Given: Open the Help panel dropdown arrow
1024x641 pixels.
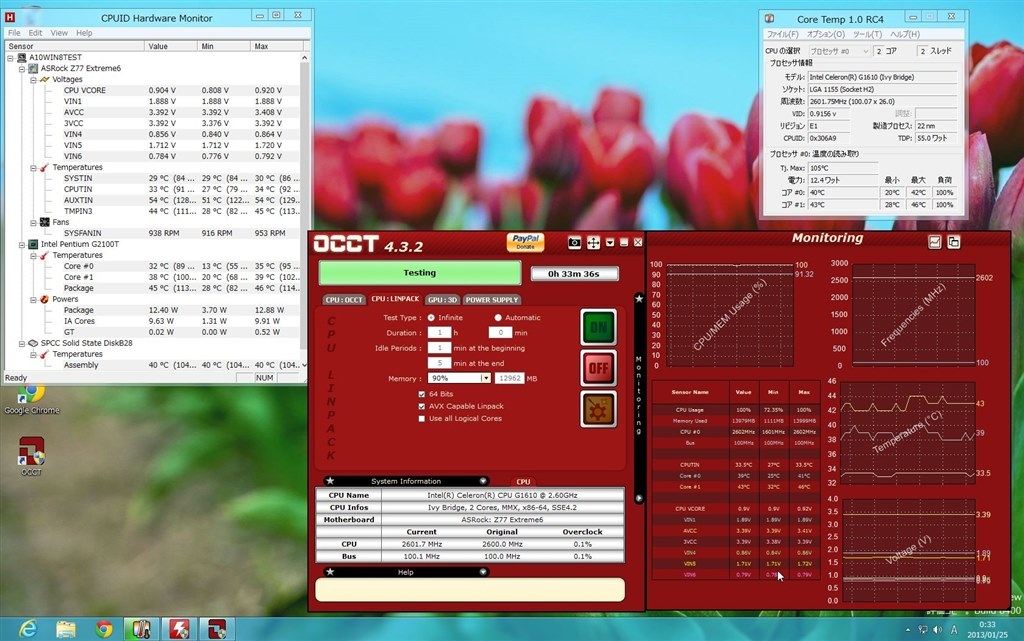Looking at the screenshot, I should point(483,572).
